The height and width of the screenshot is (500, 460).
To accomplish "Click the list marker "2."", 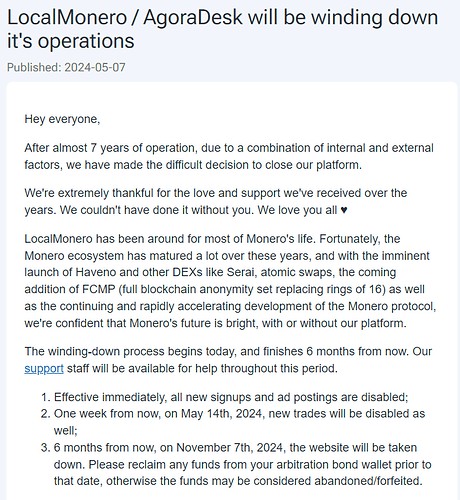I will click(46, 414).
